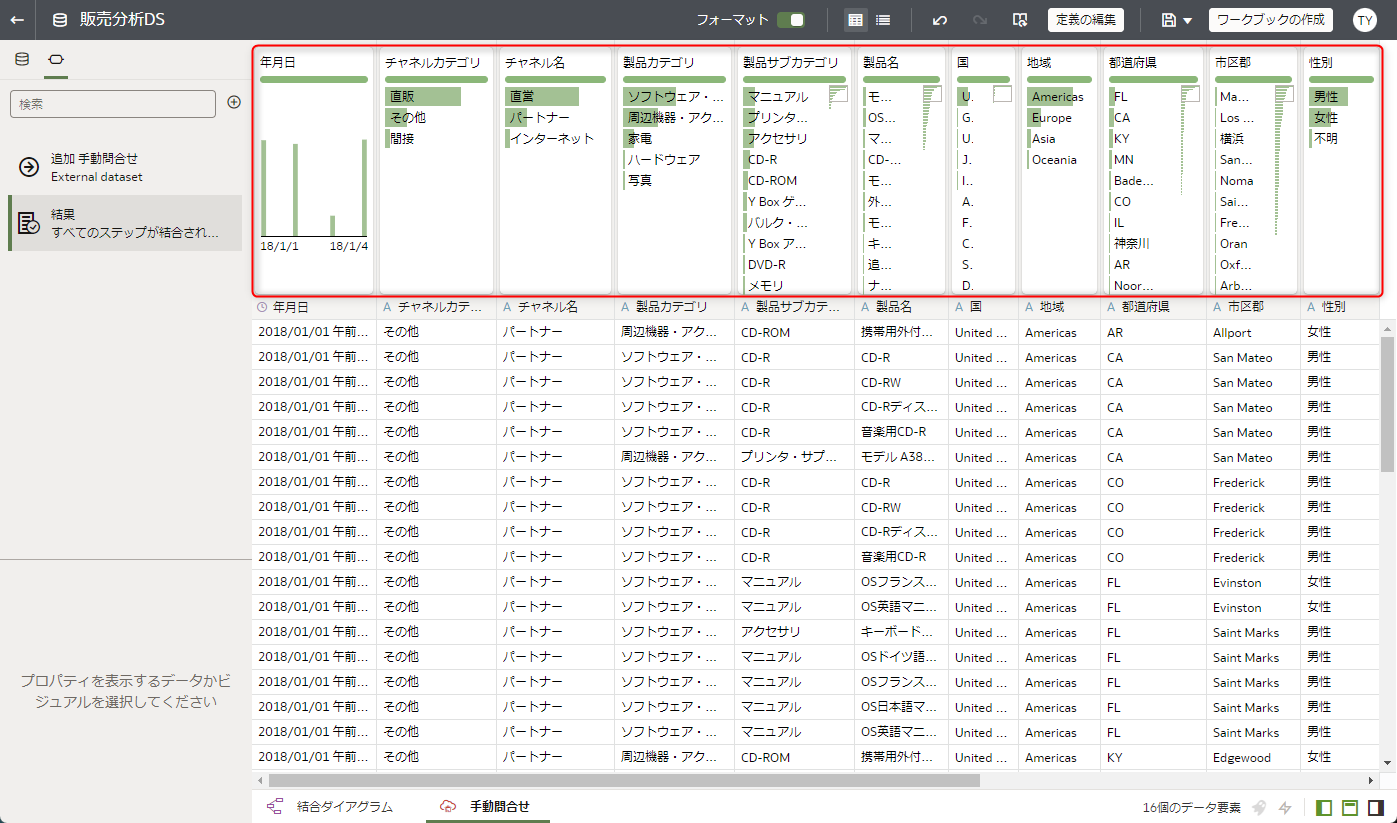The height and width of the screenshot is (823, 1397).
Task: Switch to 結合ダイアグラム tab
Action: [332, 806]
